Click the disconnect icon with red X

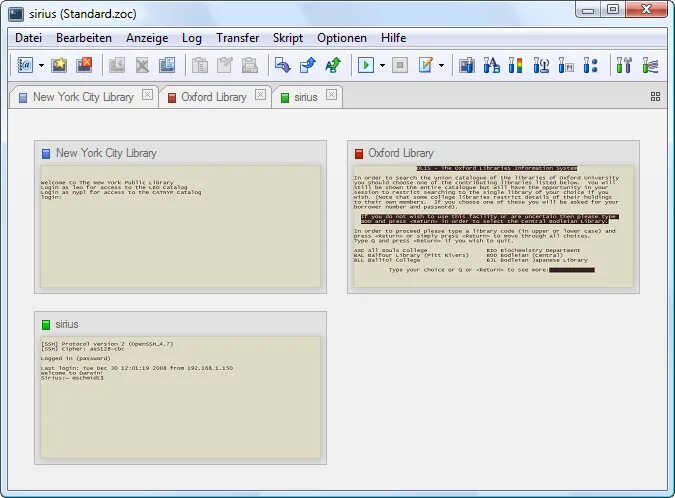click(x=84, y=65)
